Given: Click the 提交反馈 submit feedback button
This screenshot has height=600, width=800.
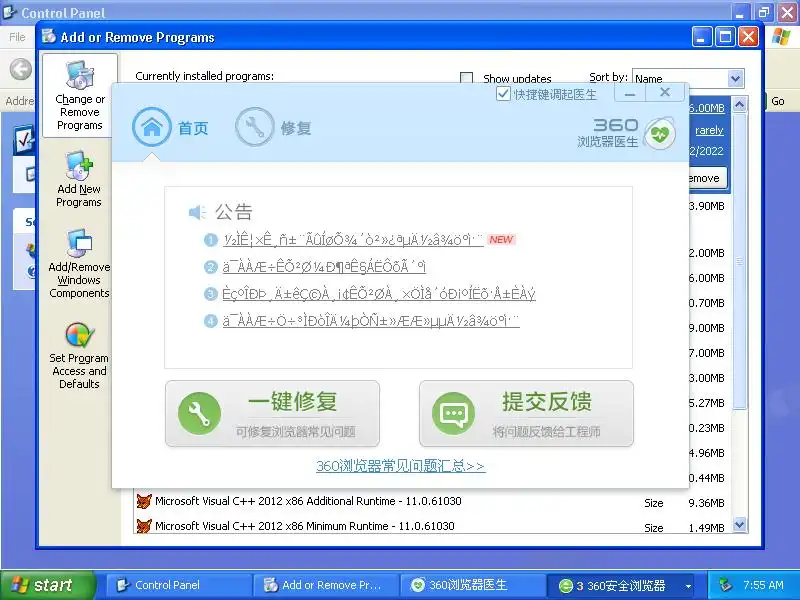Looking at the screenshot, I should (527, 414).
